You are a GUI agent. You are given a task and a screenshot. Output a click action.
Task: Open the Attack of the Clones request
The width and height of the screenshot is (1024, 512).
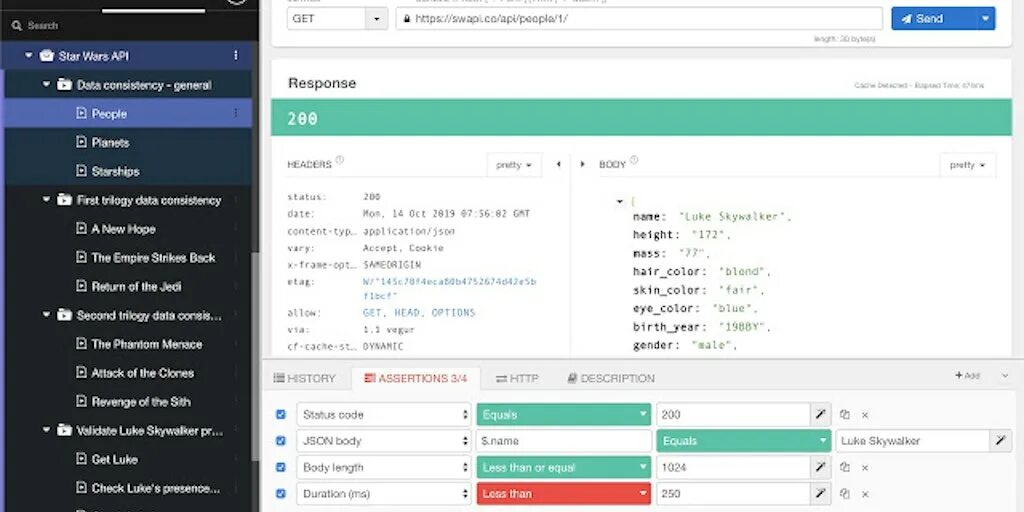(142, 373)
